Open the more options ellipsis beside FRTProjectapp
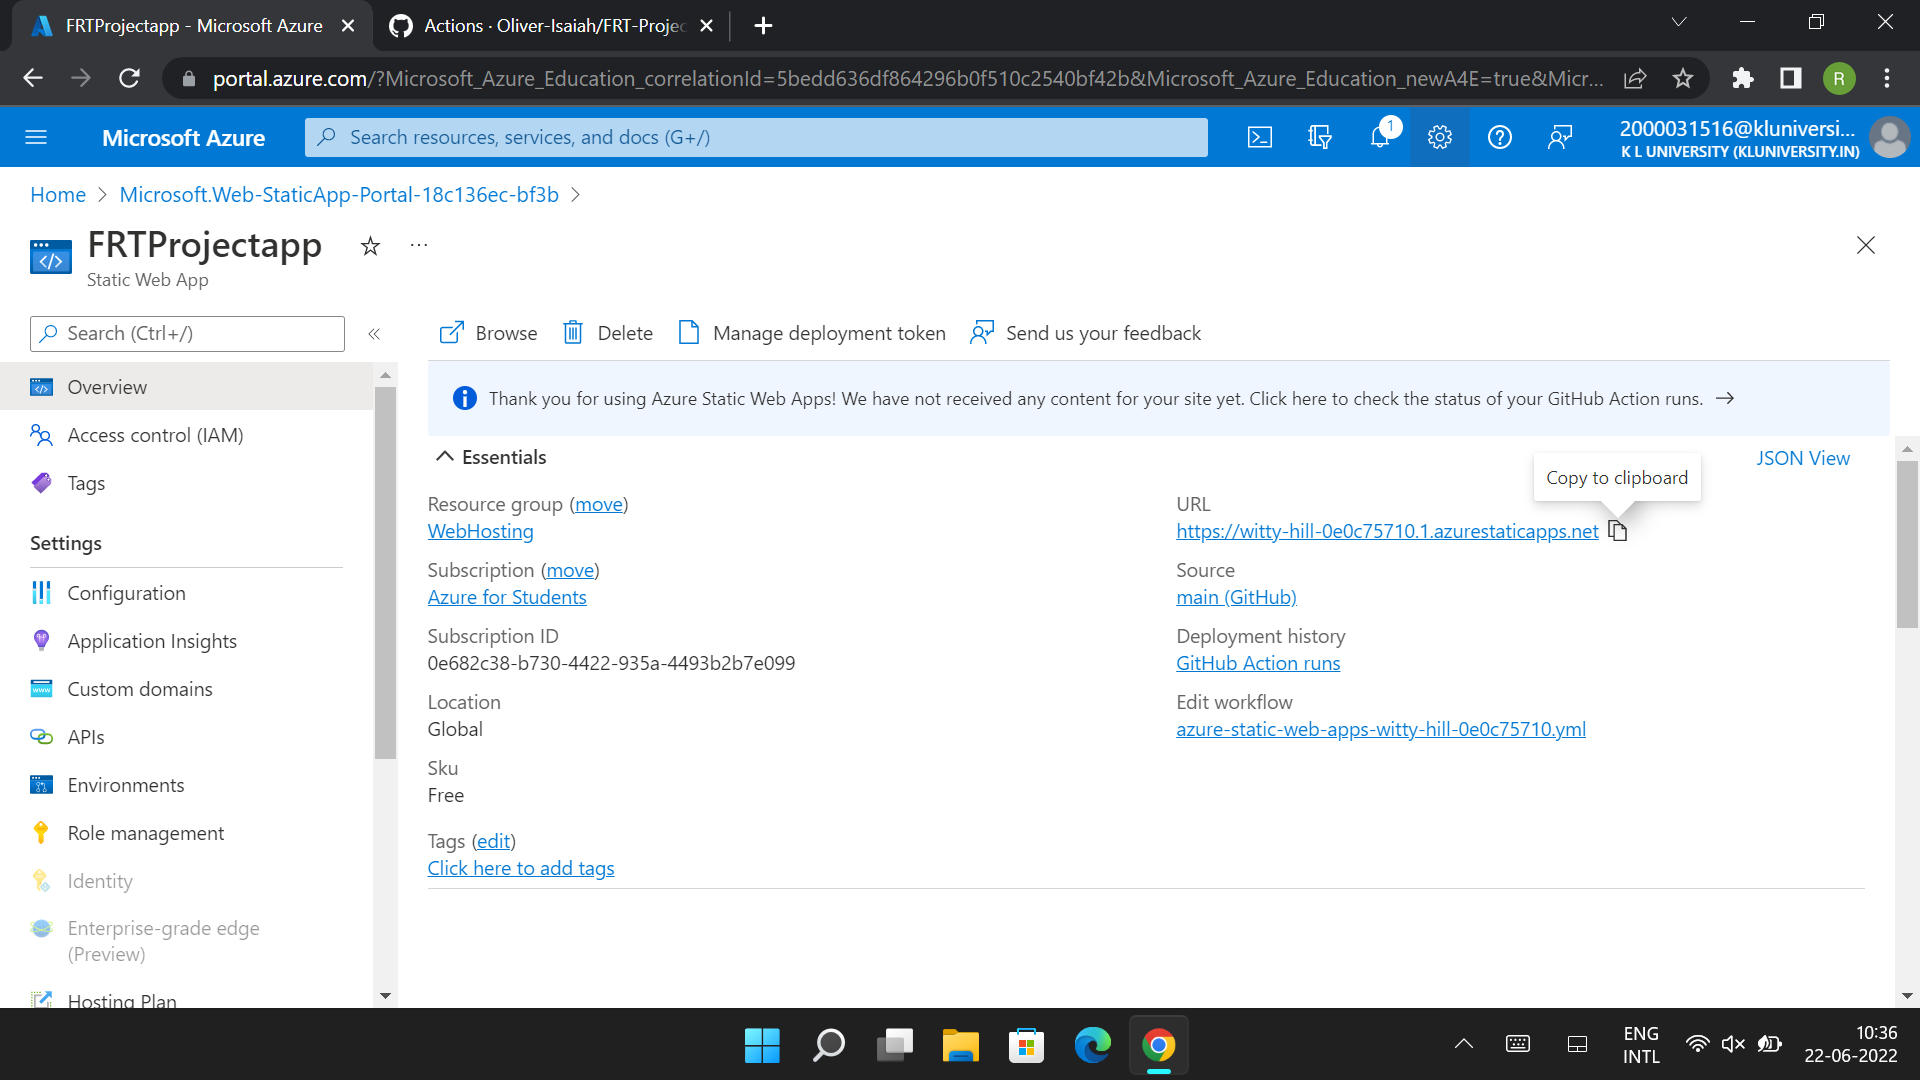This screenshot has width=1920, height=1080. [419, 245]
